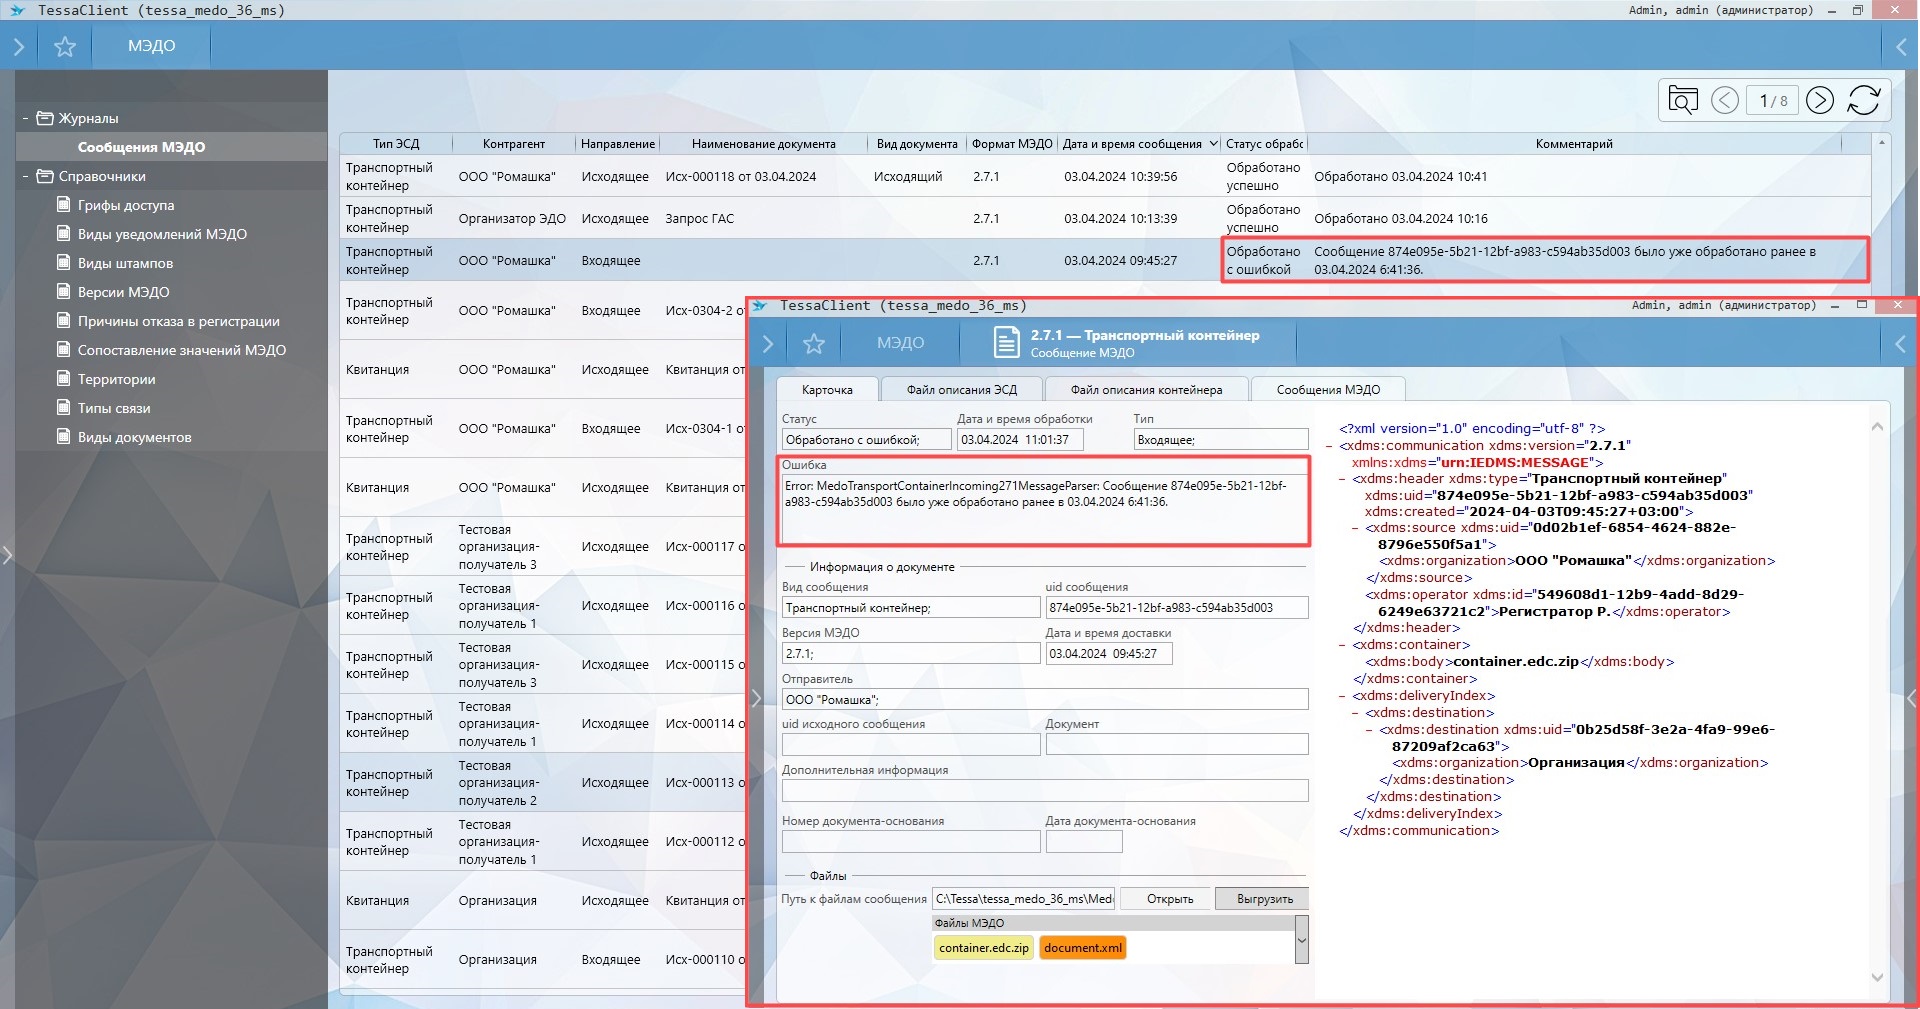The height and width of the screenshot is (1009, 1920).
Task: Open the left panel arrow in main window header
Action: [18, 47]
